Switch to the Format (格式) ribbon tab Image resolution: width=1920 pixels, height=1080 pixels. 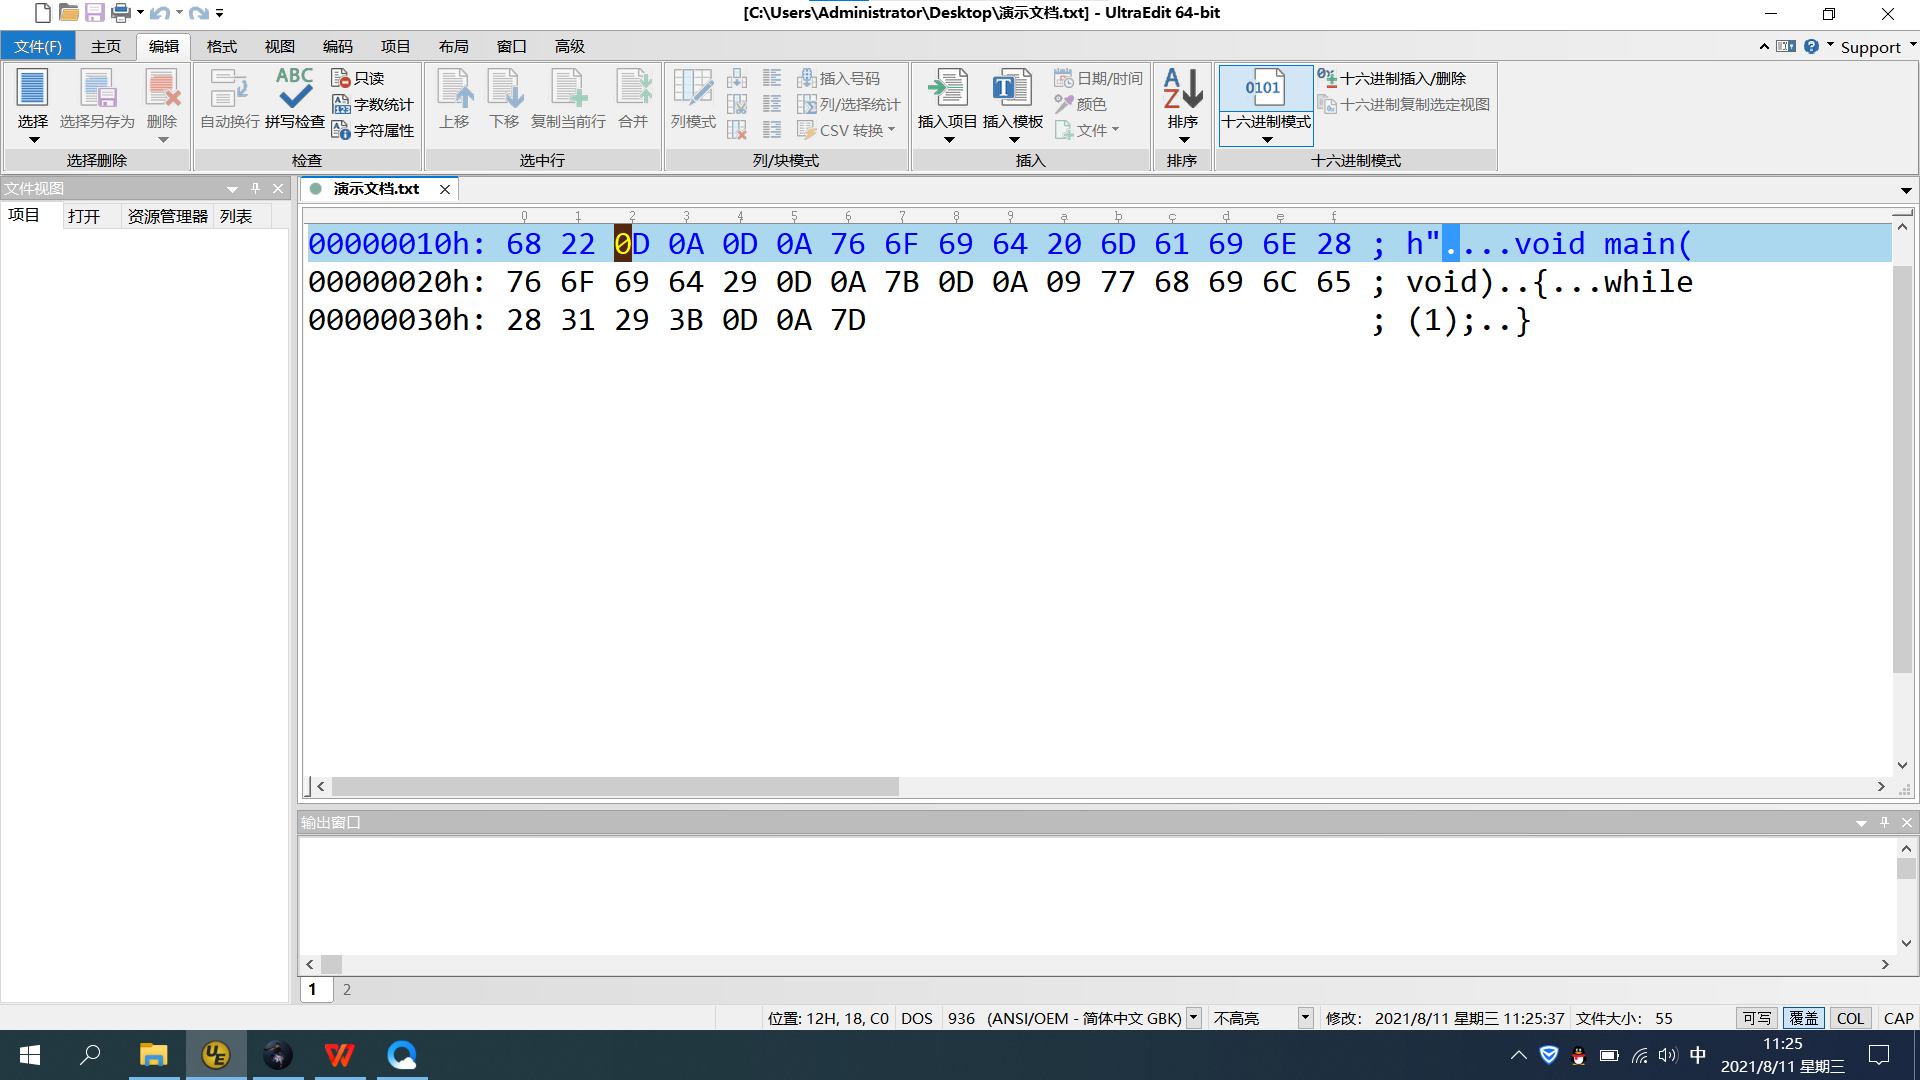click(x=222, y=46)
